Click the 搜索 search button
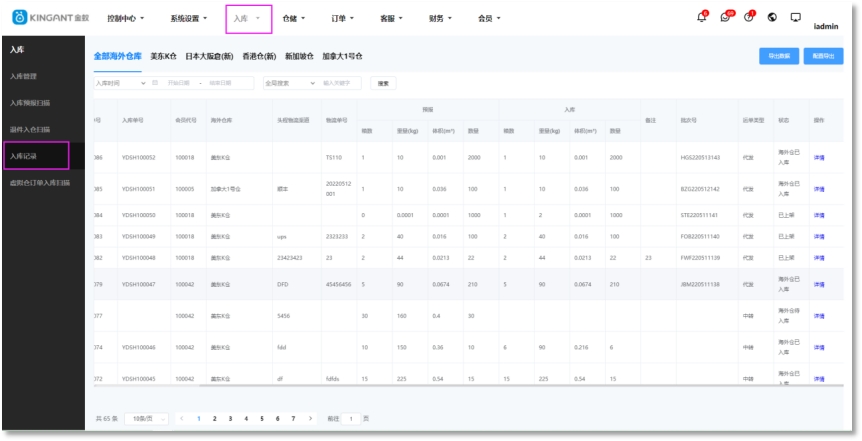This screenshot has width=862, height=441. click(382, 83)
